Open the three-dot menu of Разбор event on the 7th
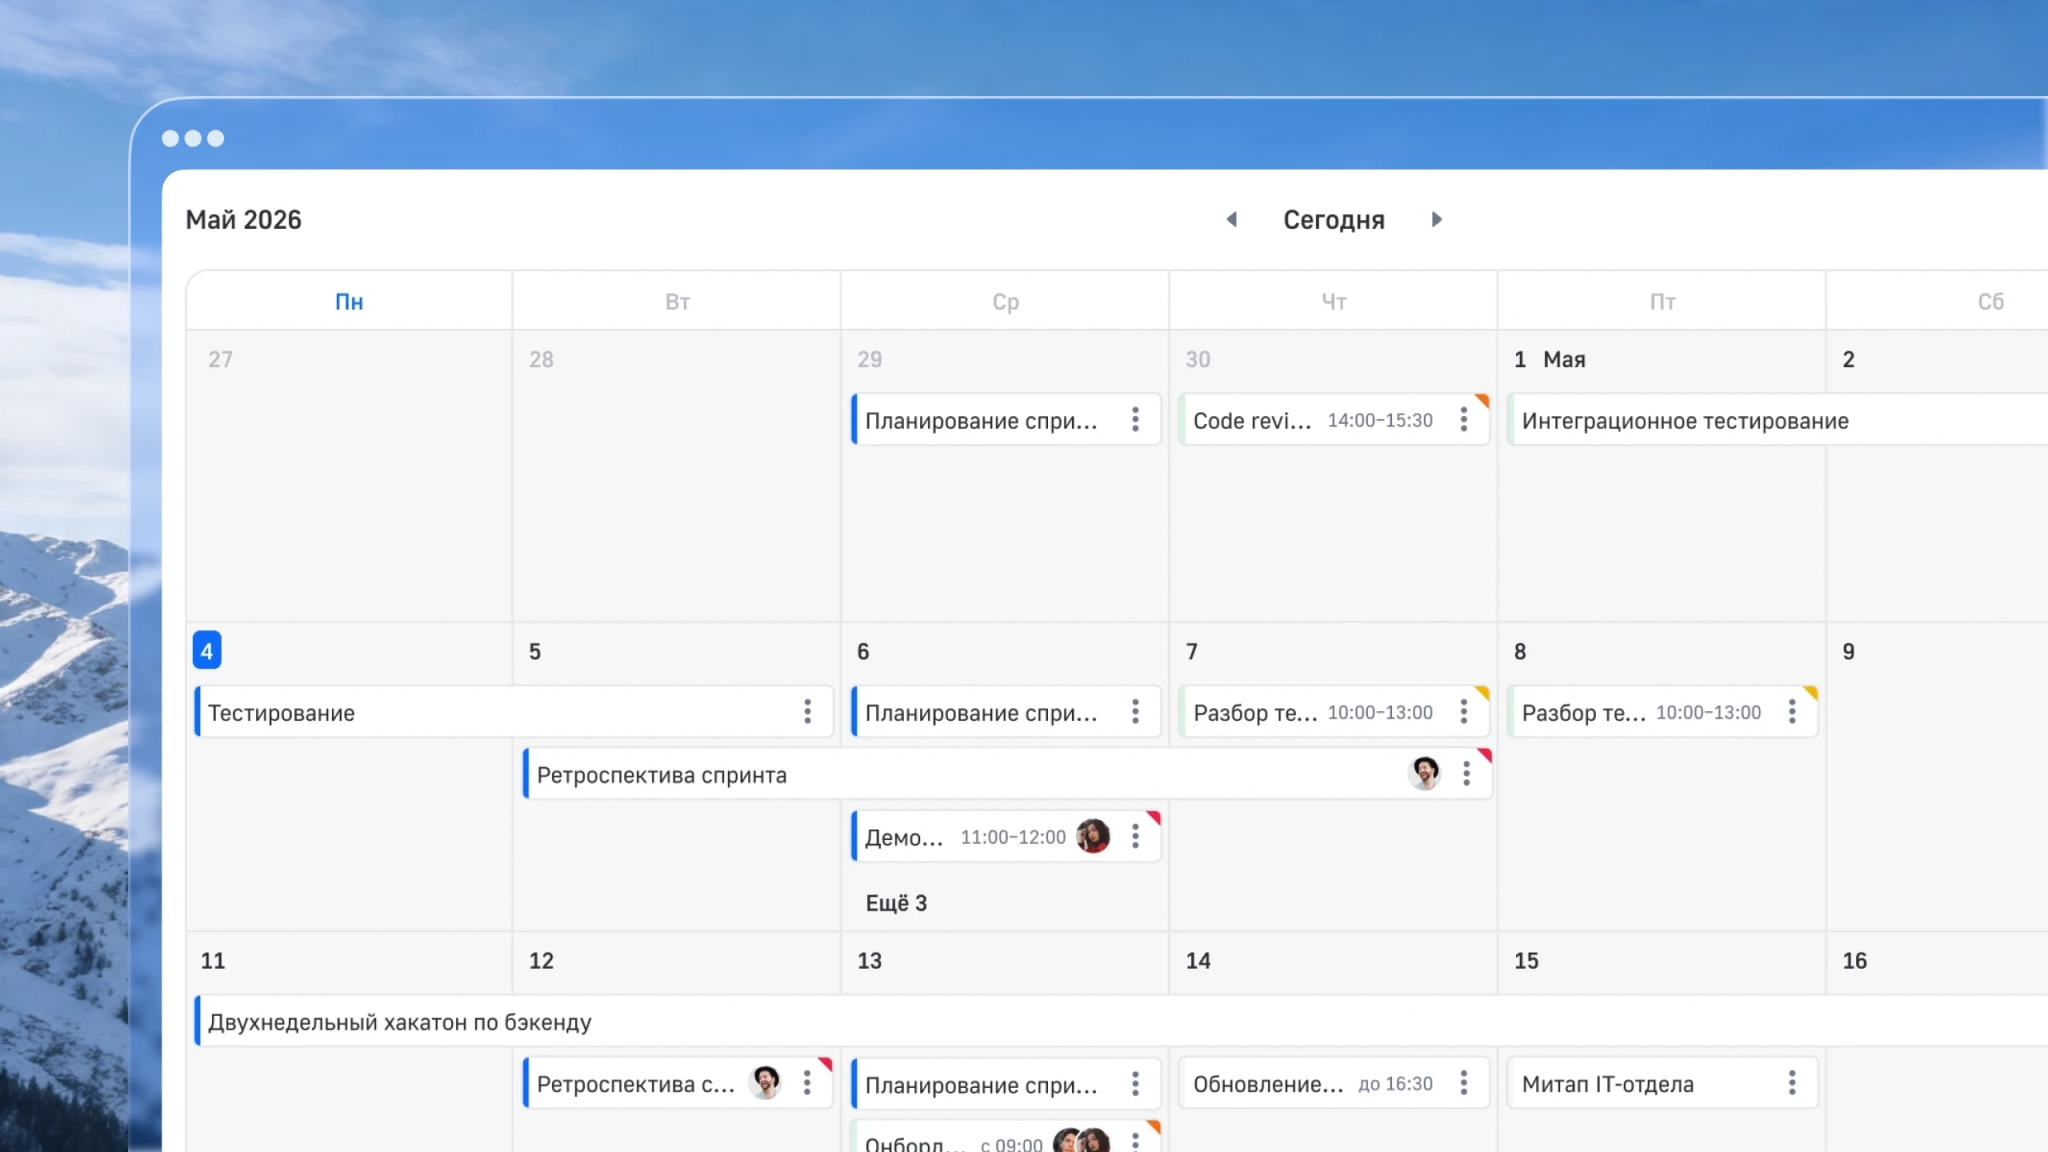 (1463, 711)
